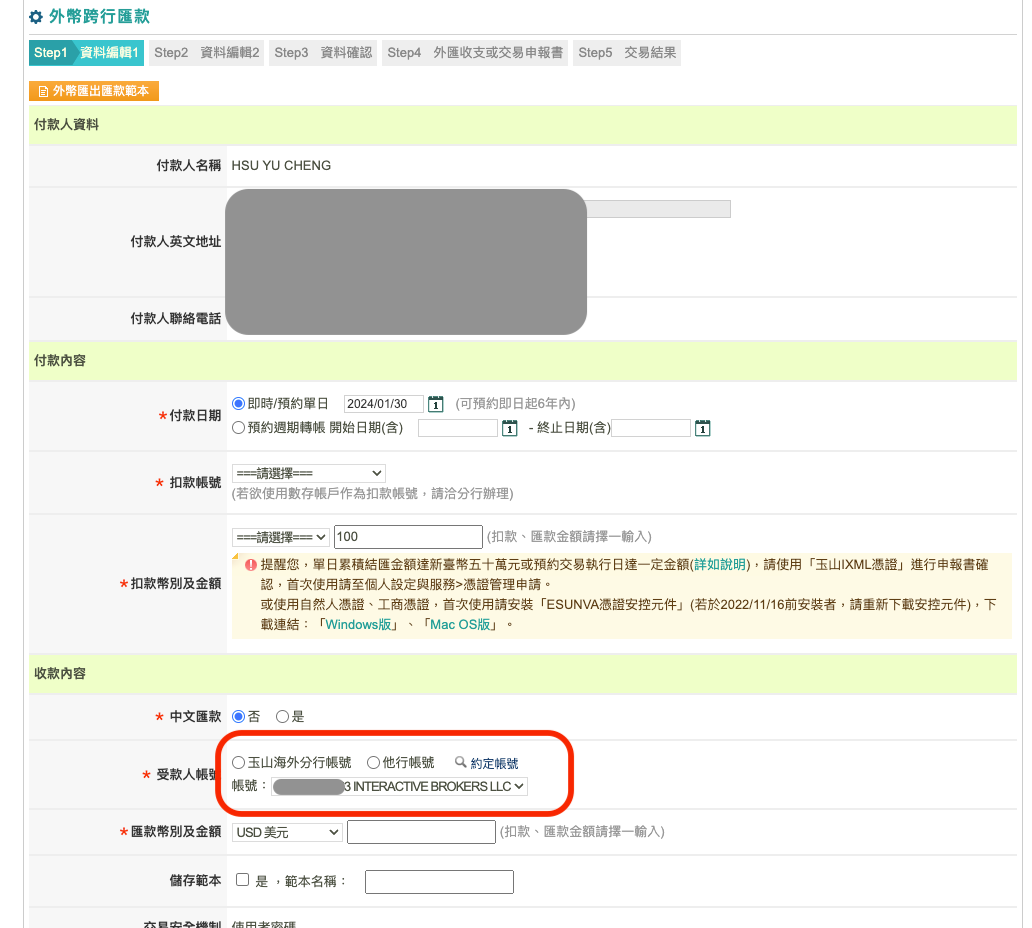Image resolution: width=1032 pixels, height=928 pixels.
Task: Click note (可預約即日起6年內)
Action: click(x=515, y=403)
